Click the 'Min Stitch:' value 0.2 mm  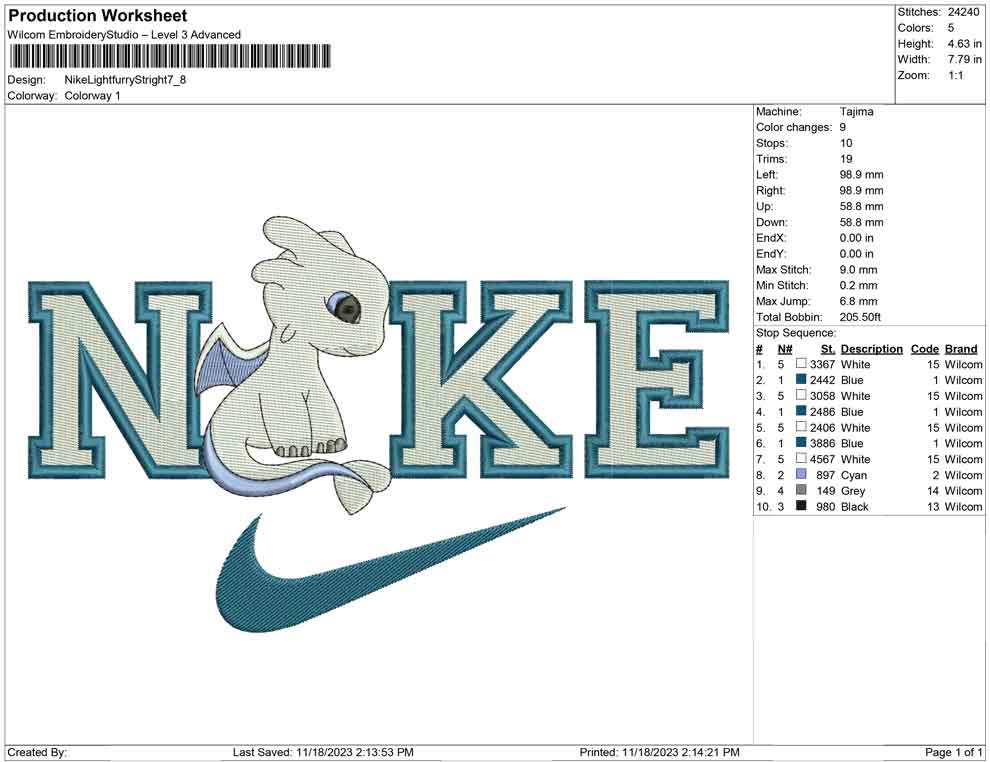[x=858, y=285]
